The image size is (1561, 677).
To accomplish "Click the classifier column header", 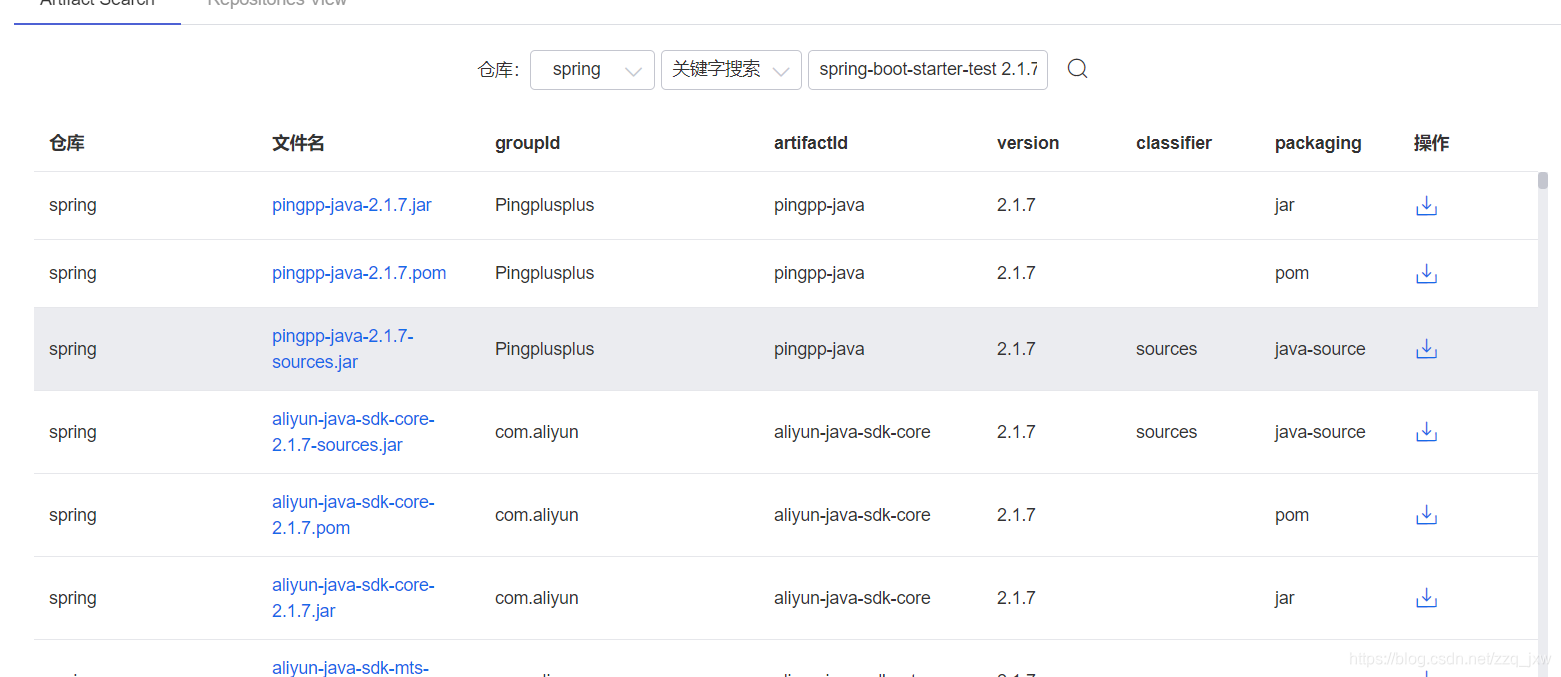I will pos(1174,143).
